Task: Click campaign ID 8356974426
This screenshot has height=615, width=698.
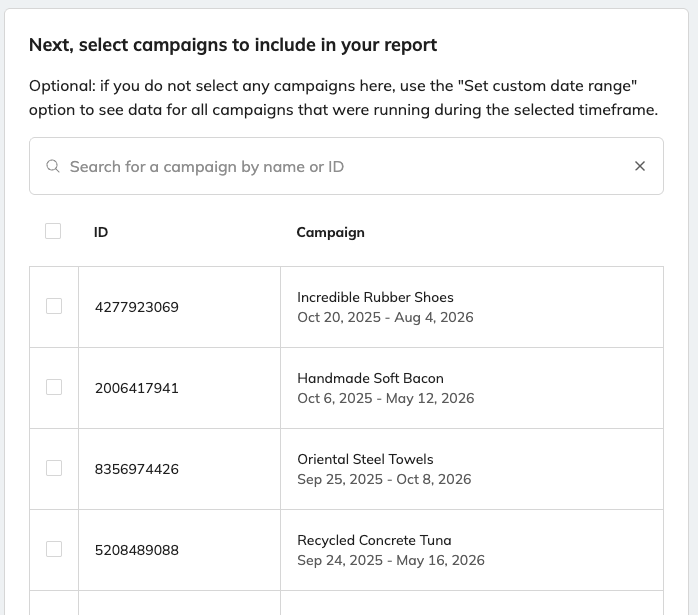Action: [x=136, y=469]
